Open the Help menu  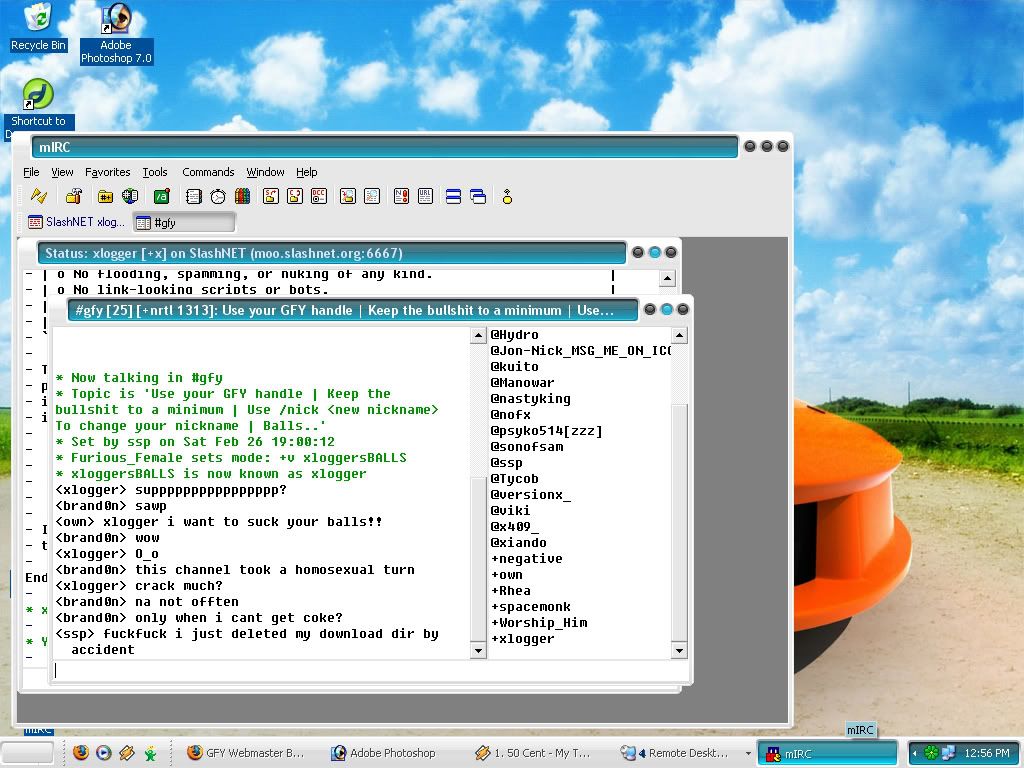coord(307,172)
